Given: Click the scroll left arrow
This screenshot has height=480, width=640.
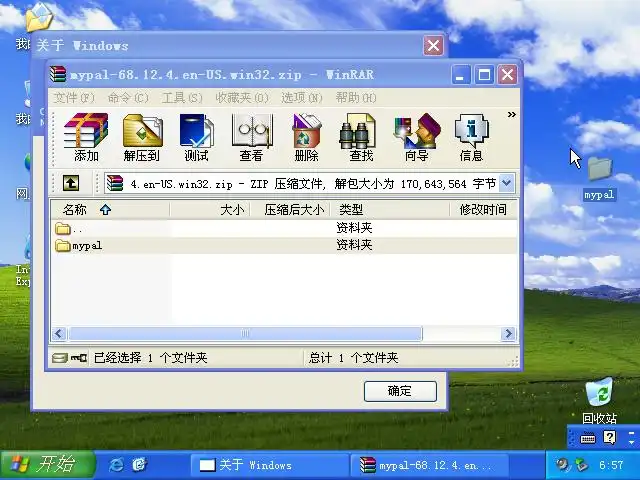Looking at the screenshot, I should point(59,333).
